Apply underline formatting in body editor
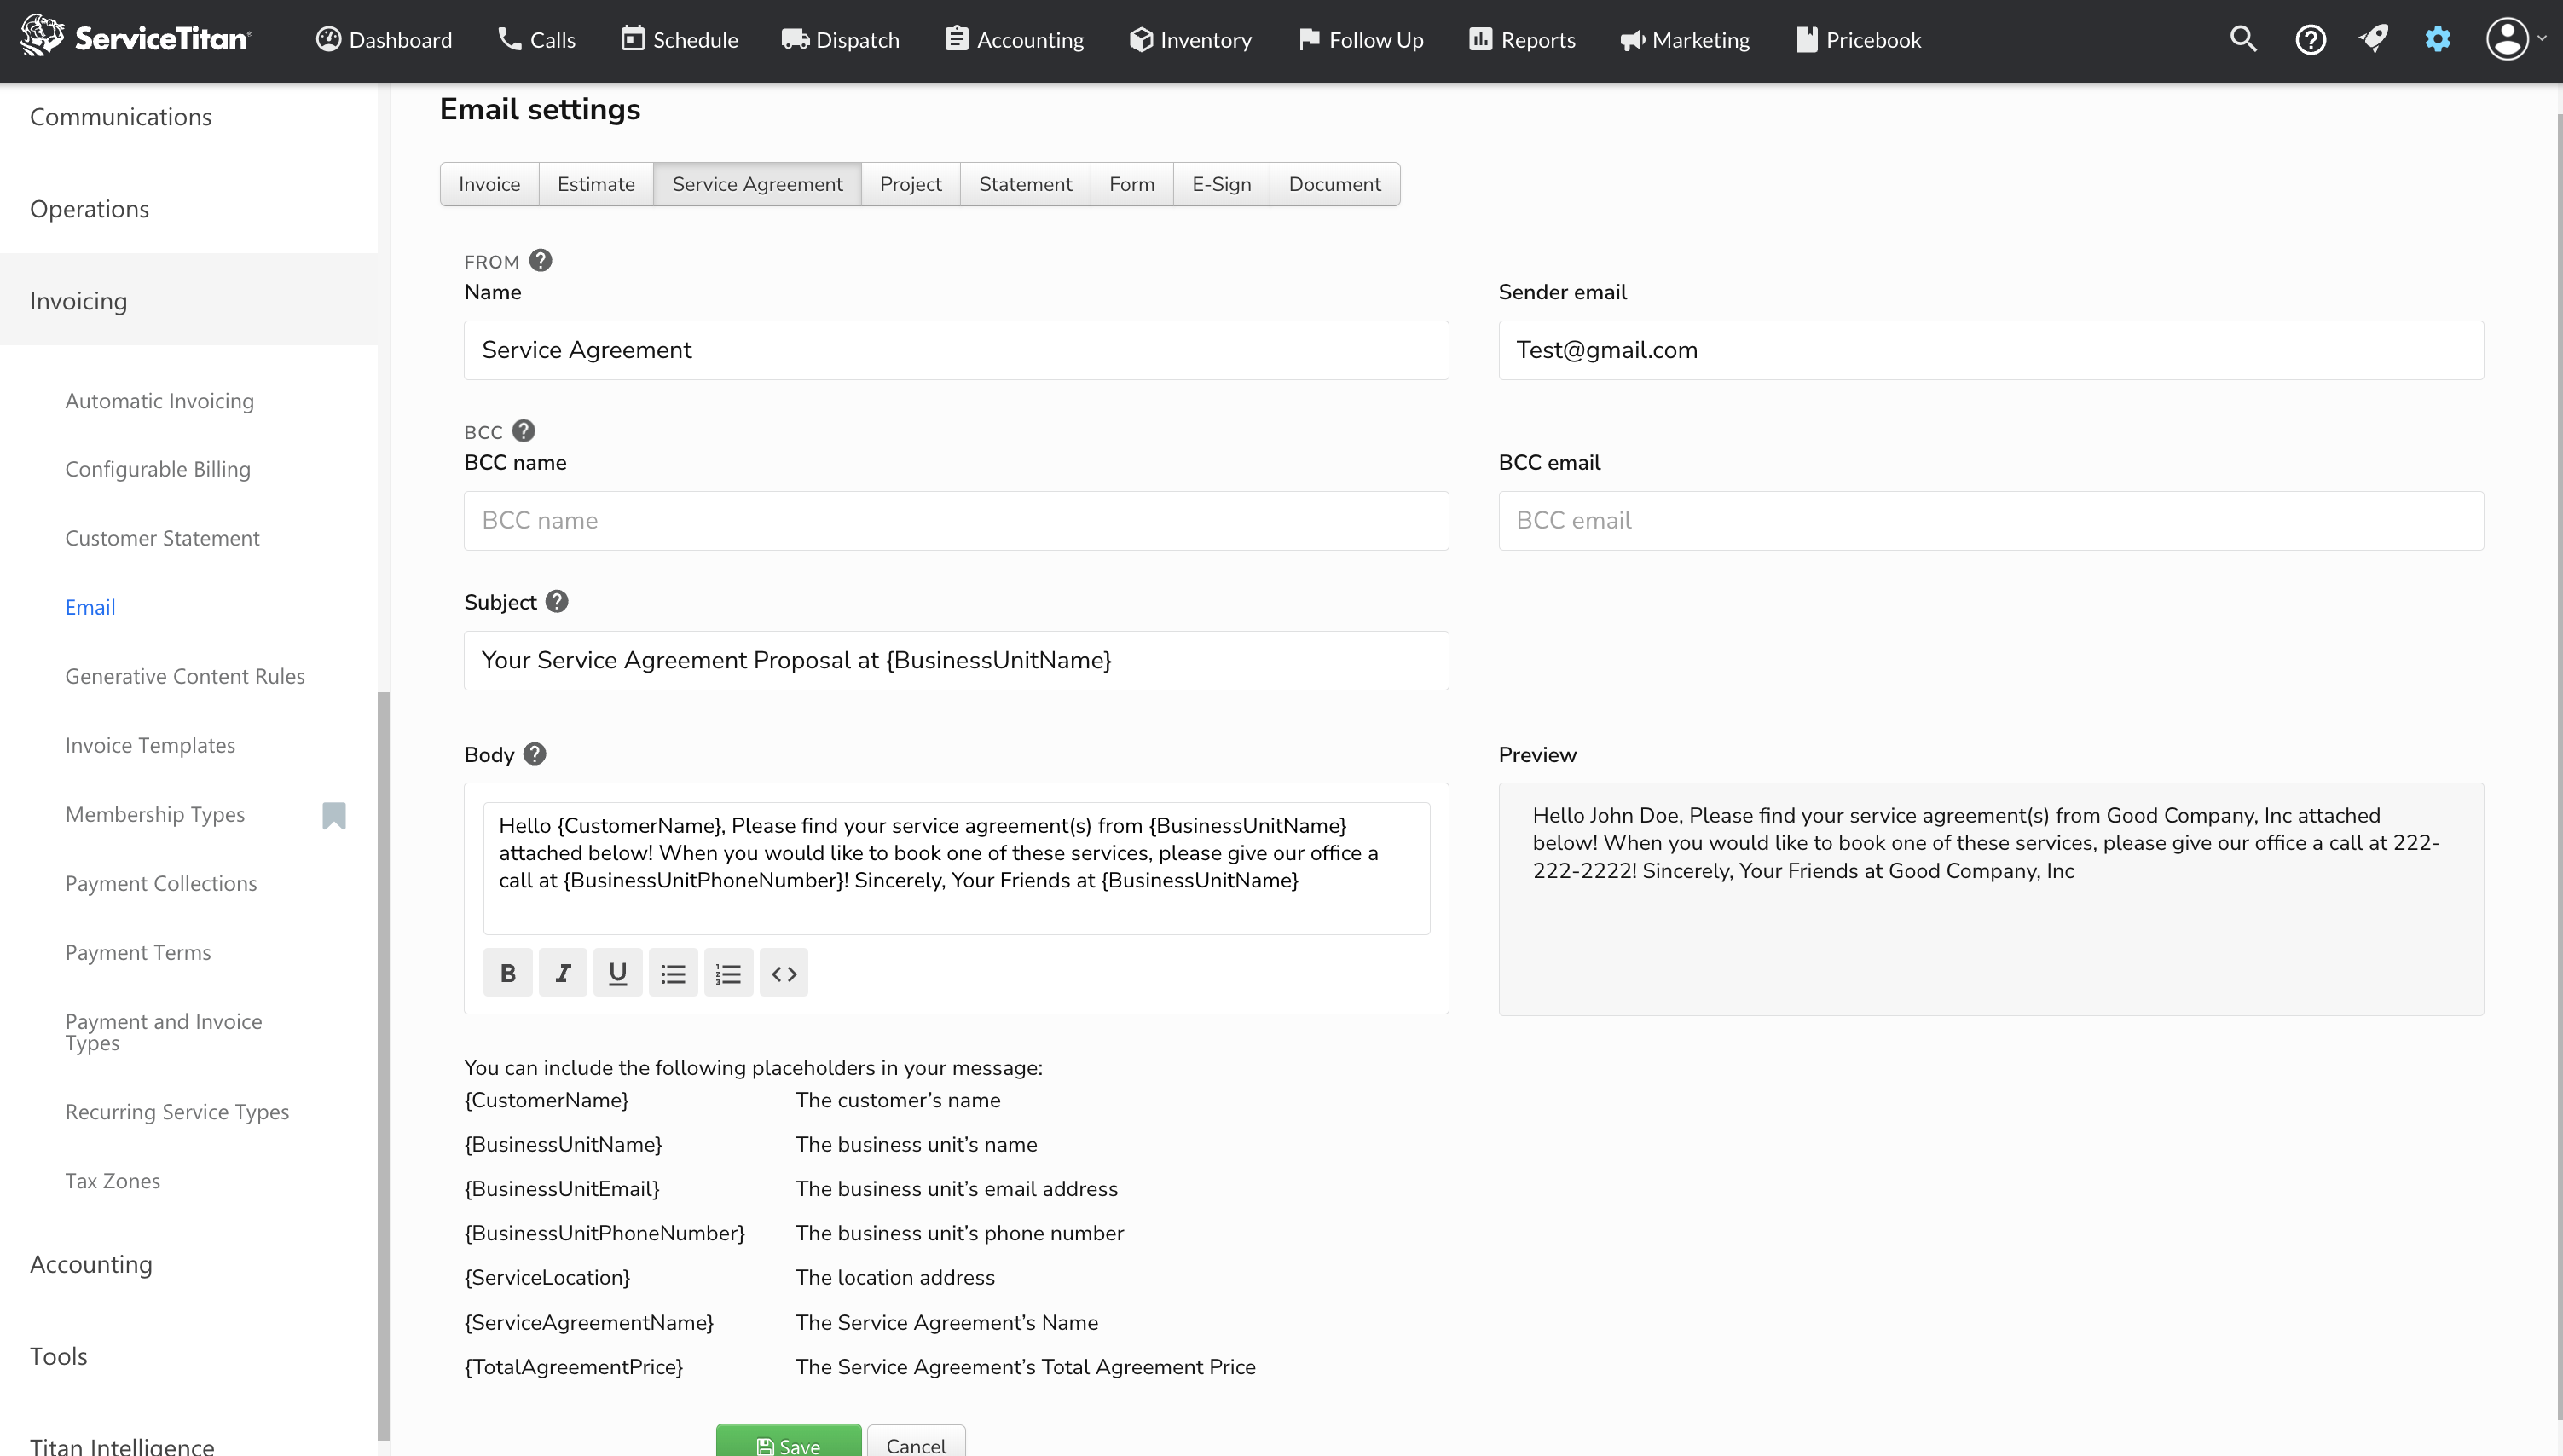2563x1456 pixels. 618,972
